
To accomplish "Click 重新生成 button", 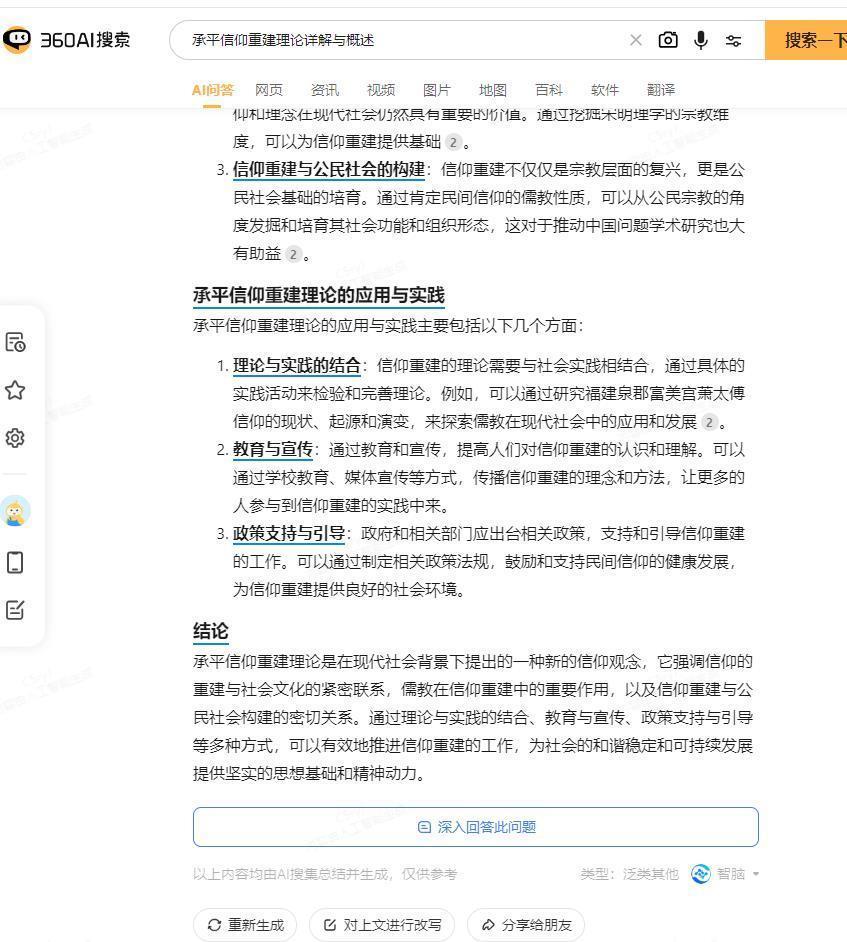I will point(245,925).
